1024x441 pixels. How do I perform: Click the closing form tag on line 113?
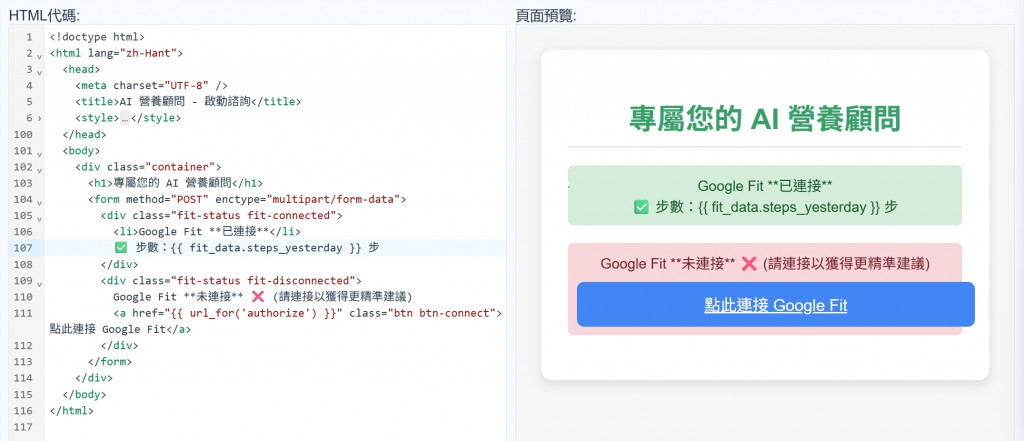click(110, 361)
